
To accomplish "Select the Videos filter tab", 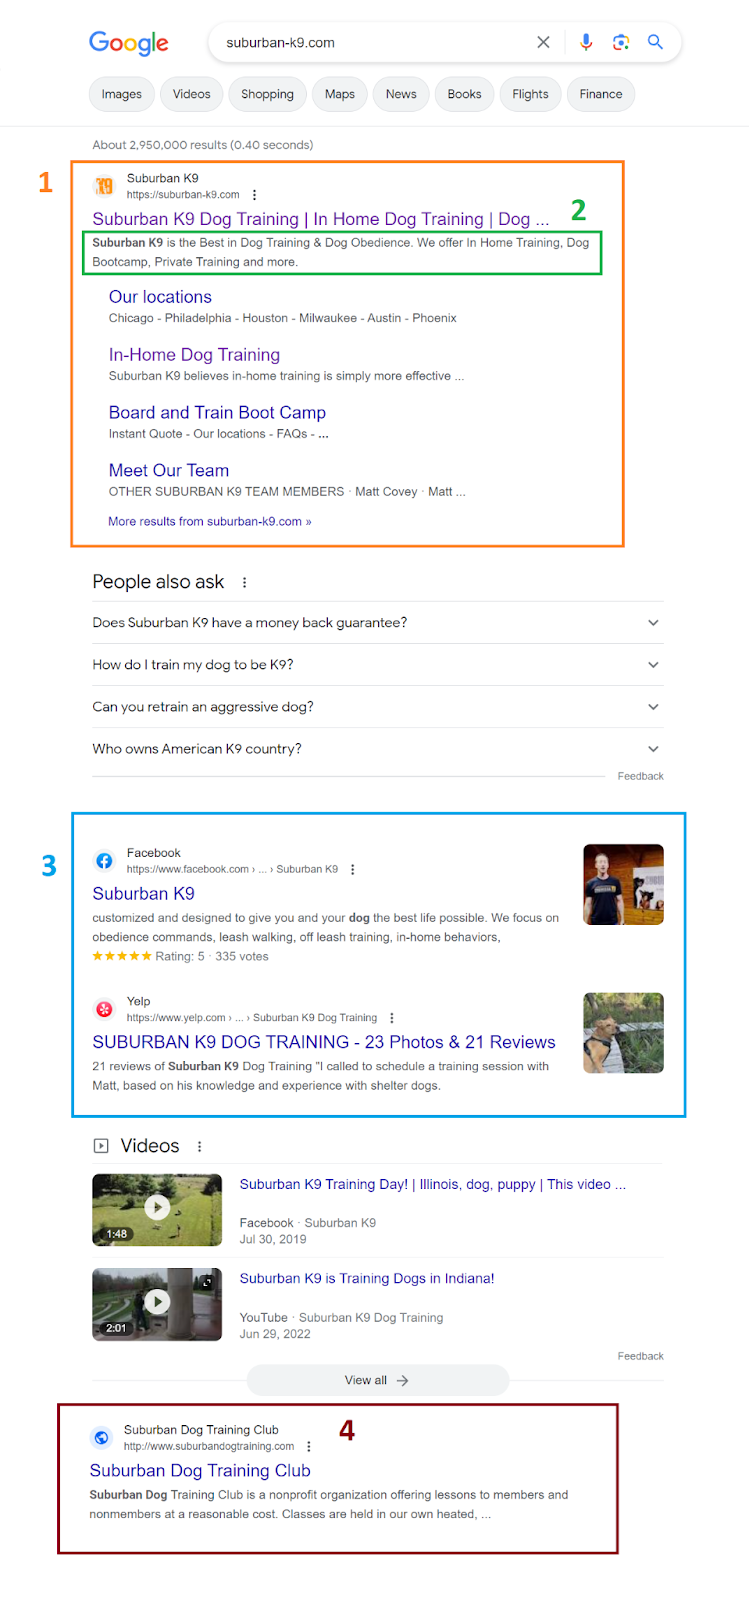I will click(x=192, y=94).
